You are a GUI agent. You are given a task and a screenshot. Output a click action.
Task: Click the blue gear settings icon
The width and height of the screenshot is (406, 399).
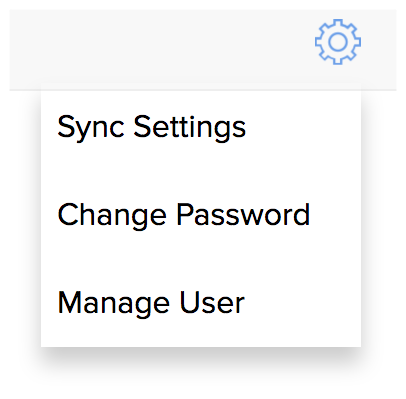[x=338, y=42]
